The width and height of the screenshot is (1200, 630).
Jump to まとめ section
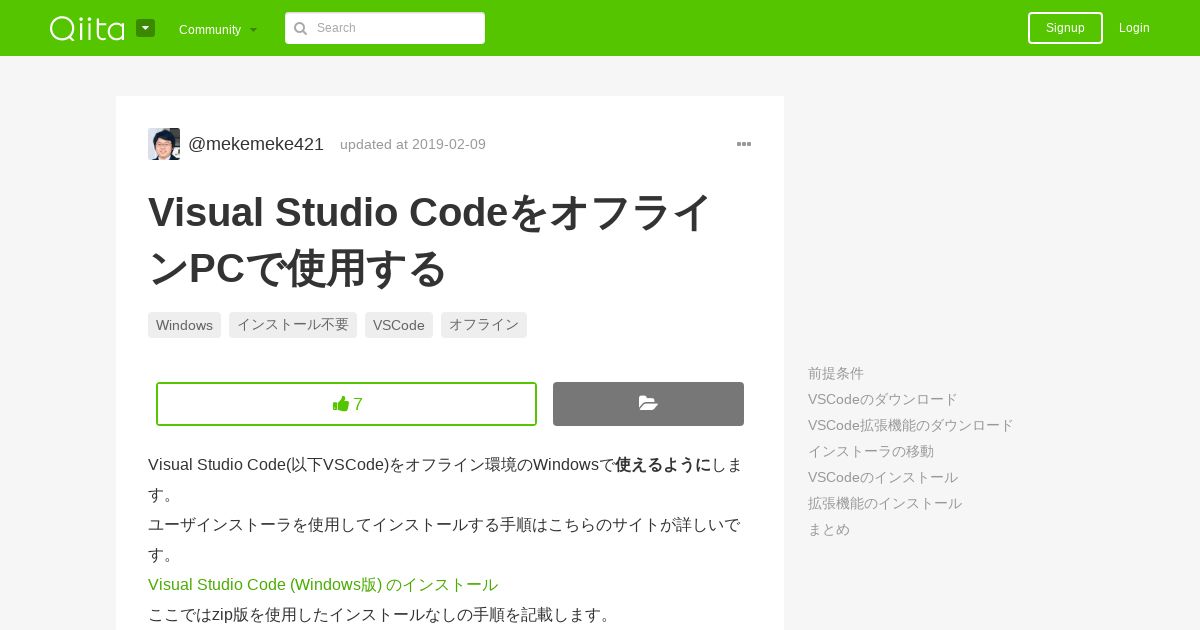(x=829, y=529)
